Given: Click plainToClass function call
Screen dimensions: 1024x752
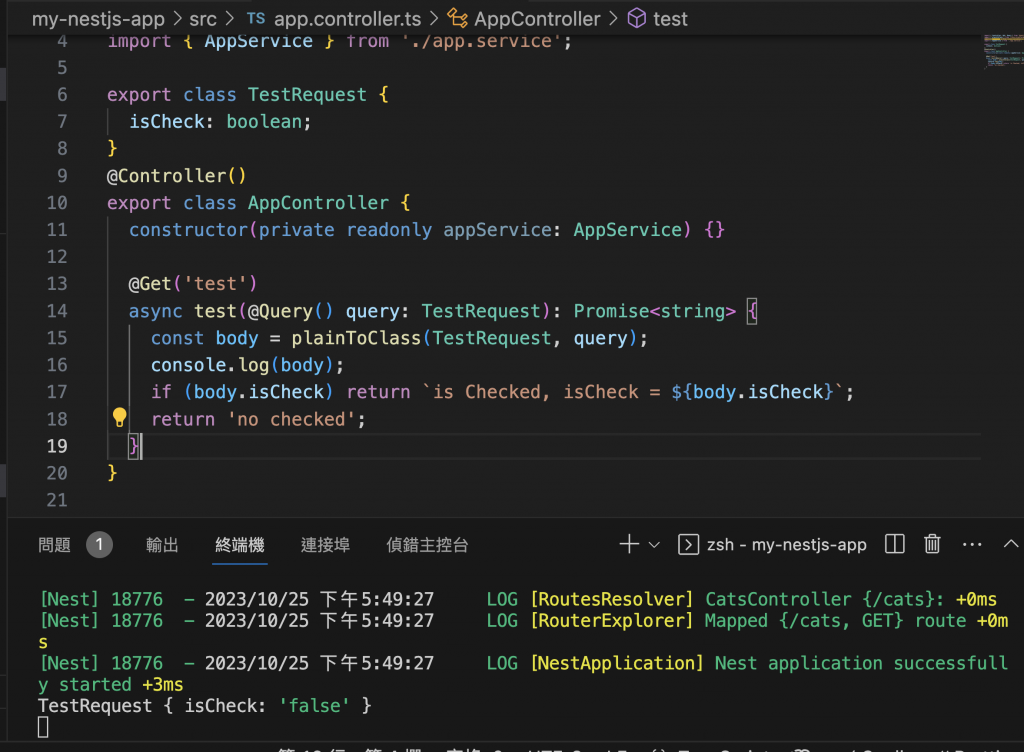Looking at the screenshot, I should pyautogui.click(x=356, y=338).
